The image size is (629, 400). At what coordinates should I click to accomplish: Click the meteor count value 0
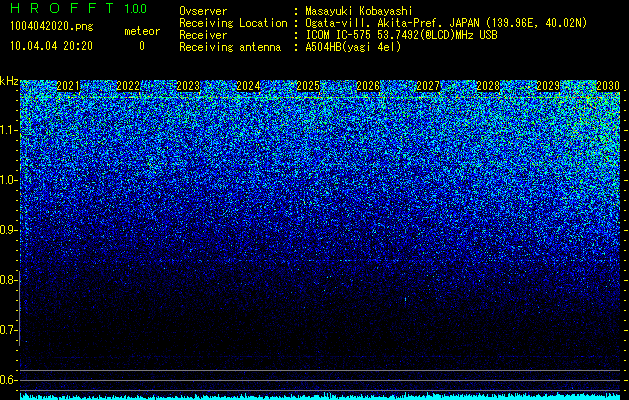[142, 46]
